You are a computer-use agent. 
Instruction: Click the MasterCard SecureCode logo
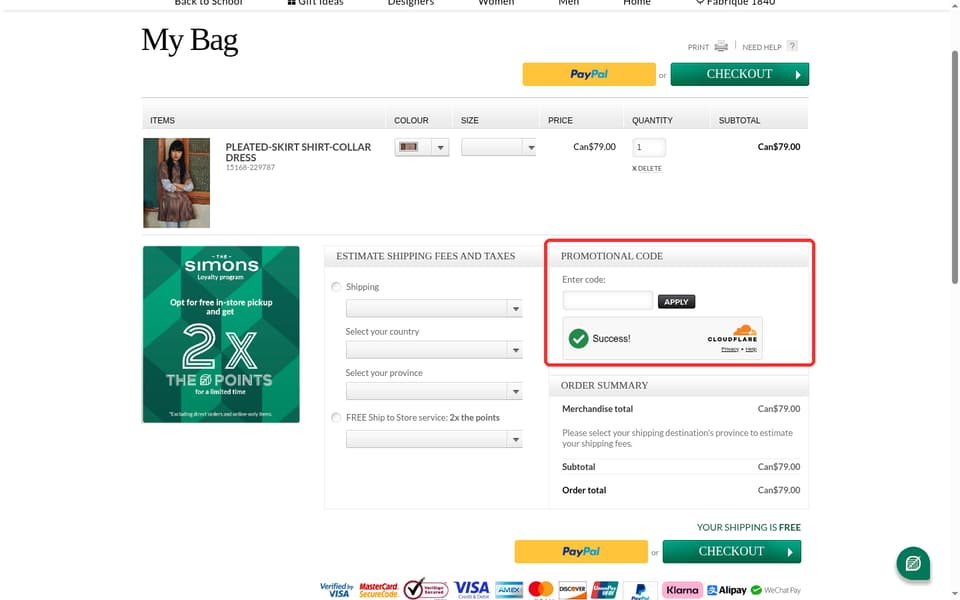pos(378,590)
